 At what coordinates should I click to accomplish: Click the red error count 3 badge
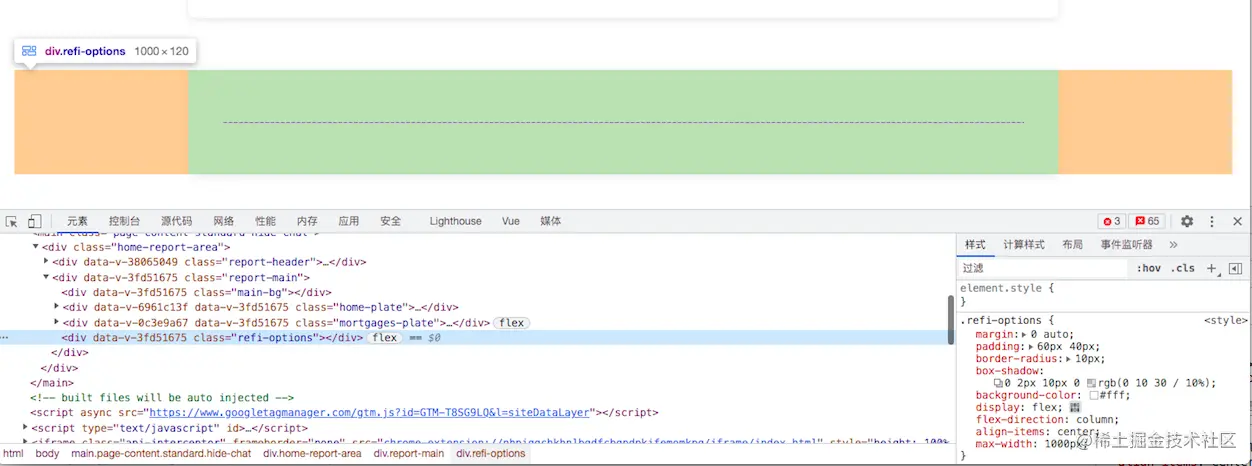tap(1111, 221)
